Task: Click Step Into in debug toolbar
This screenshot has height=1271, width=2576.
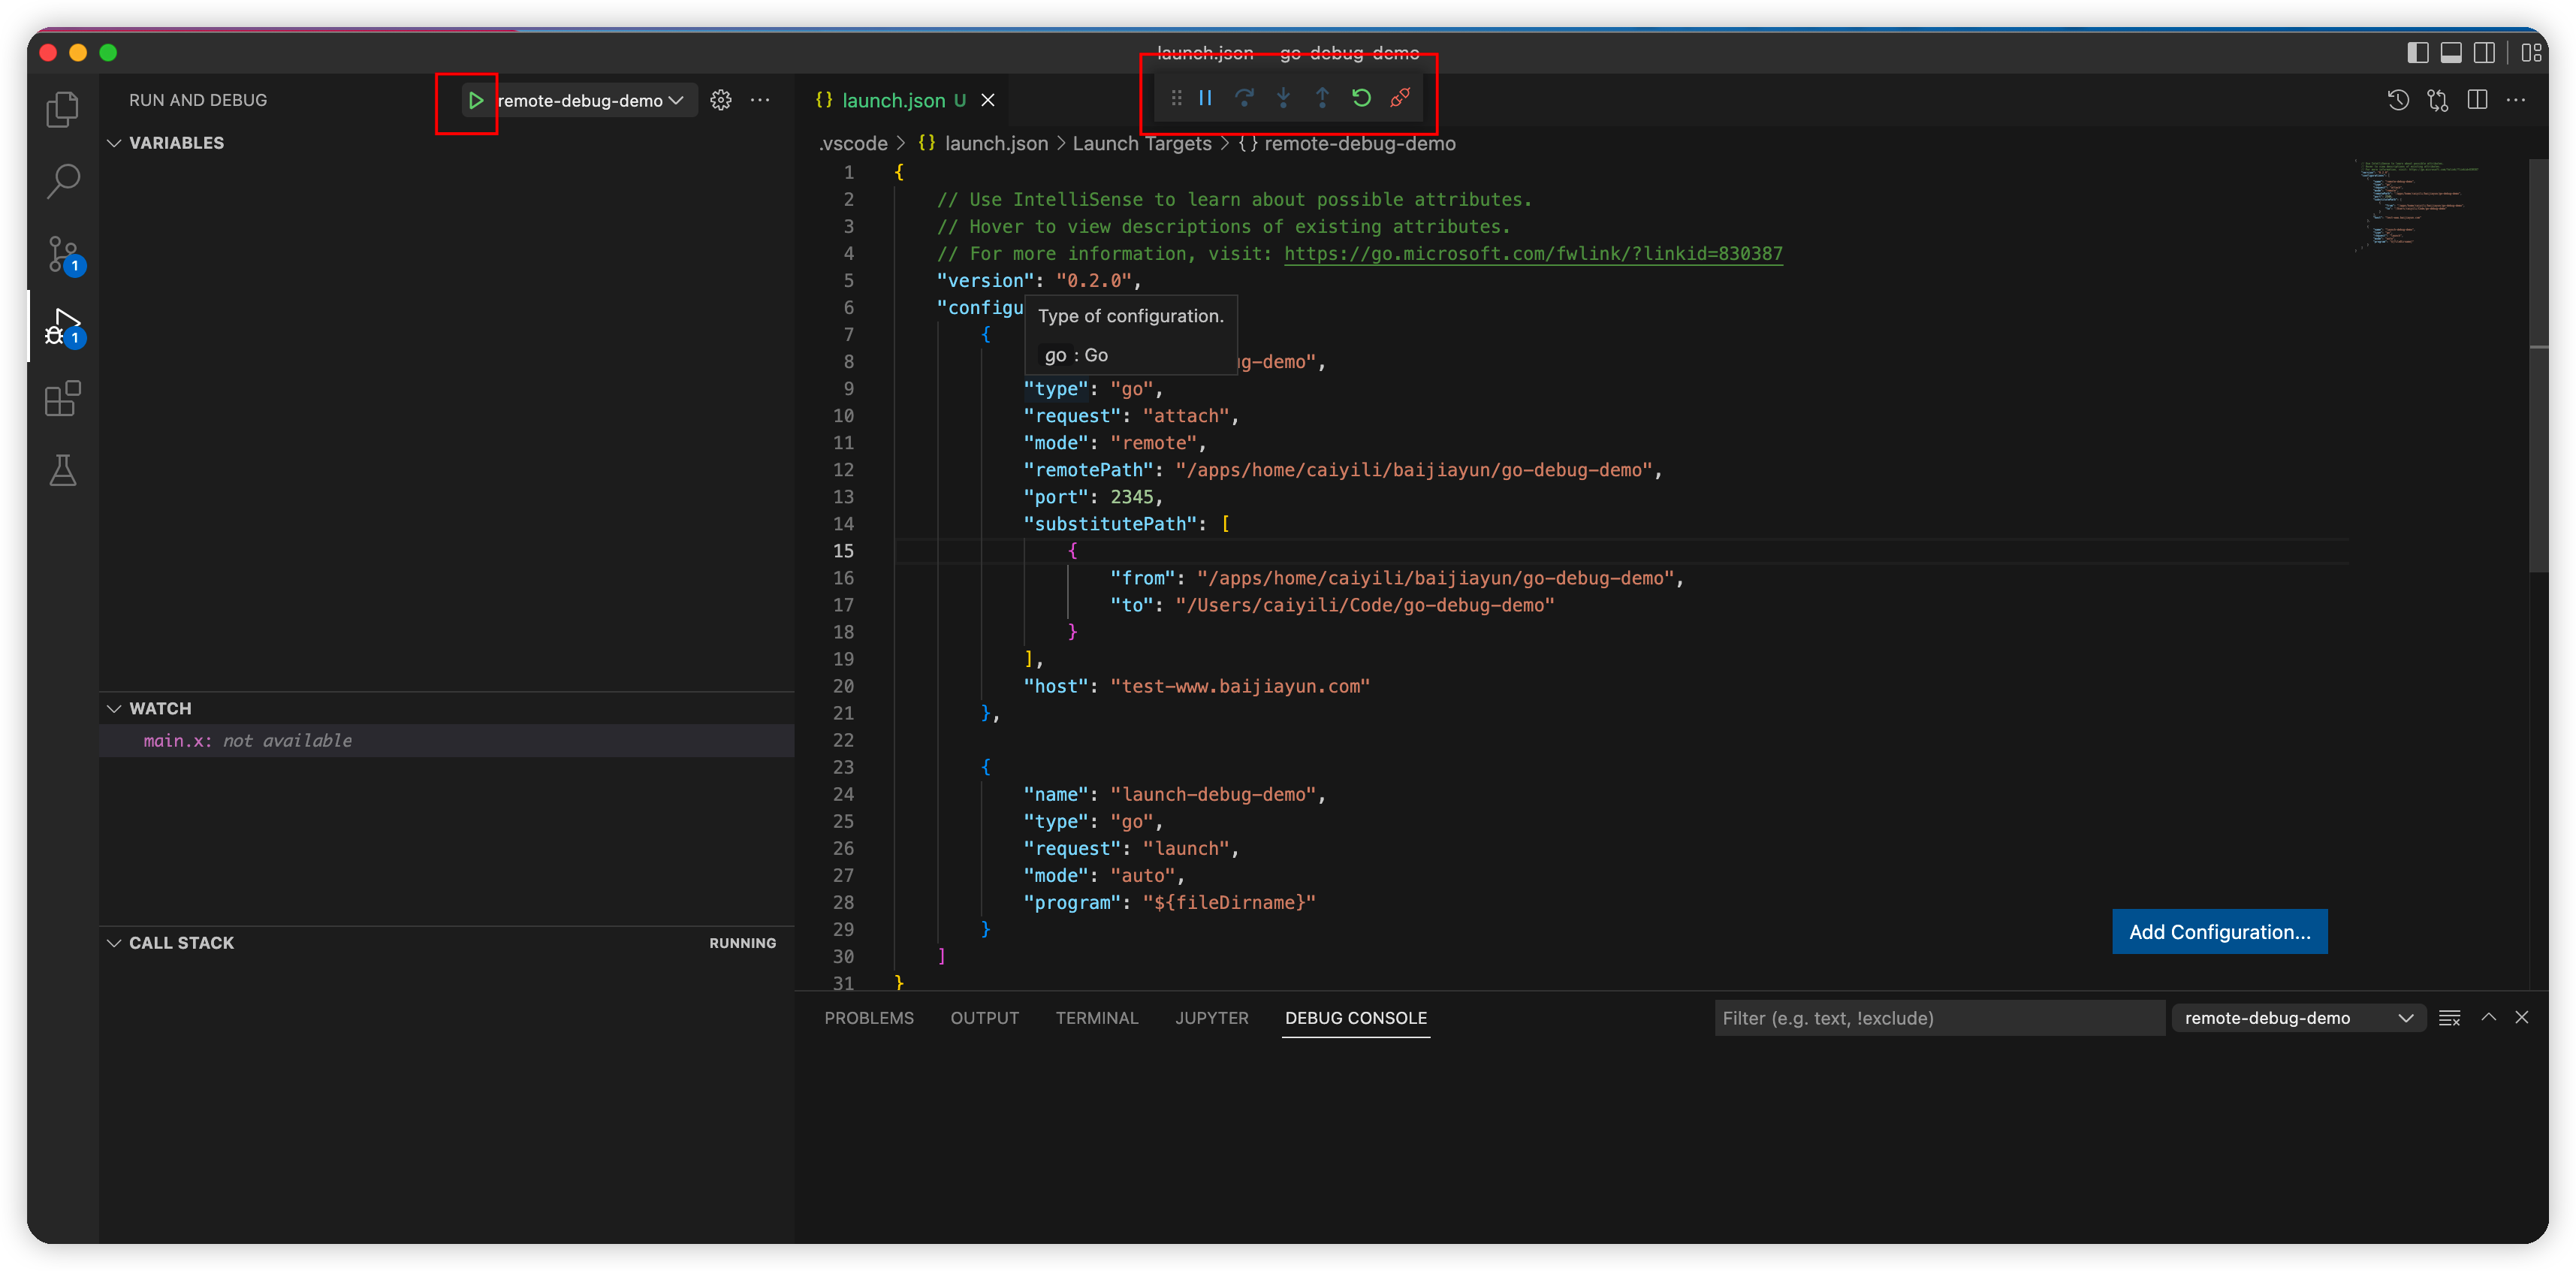Action: click(x=1283, y=98)
